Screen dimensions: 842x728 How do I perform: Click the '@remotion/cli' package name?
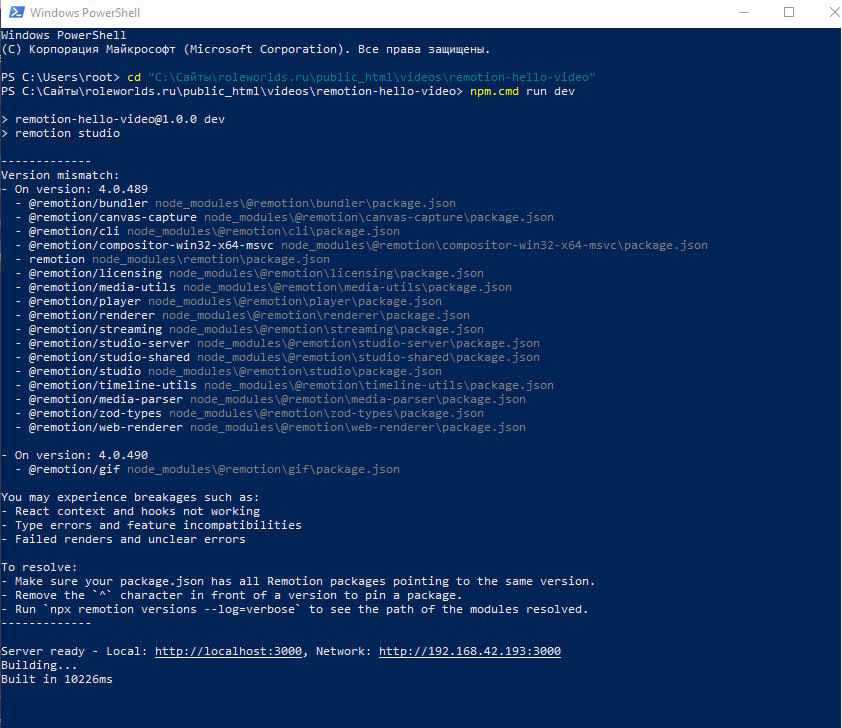(74, 231)
